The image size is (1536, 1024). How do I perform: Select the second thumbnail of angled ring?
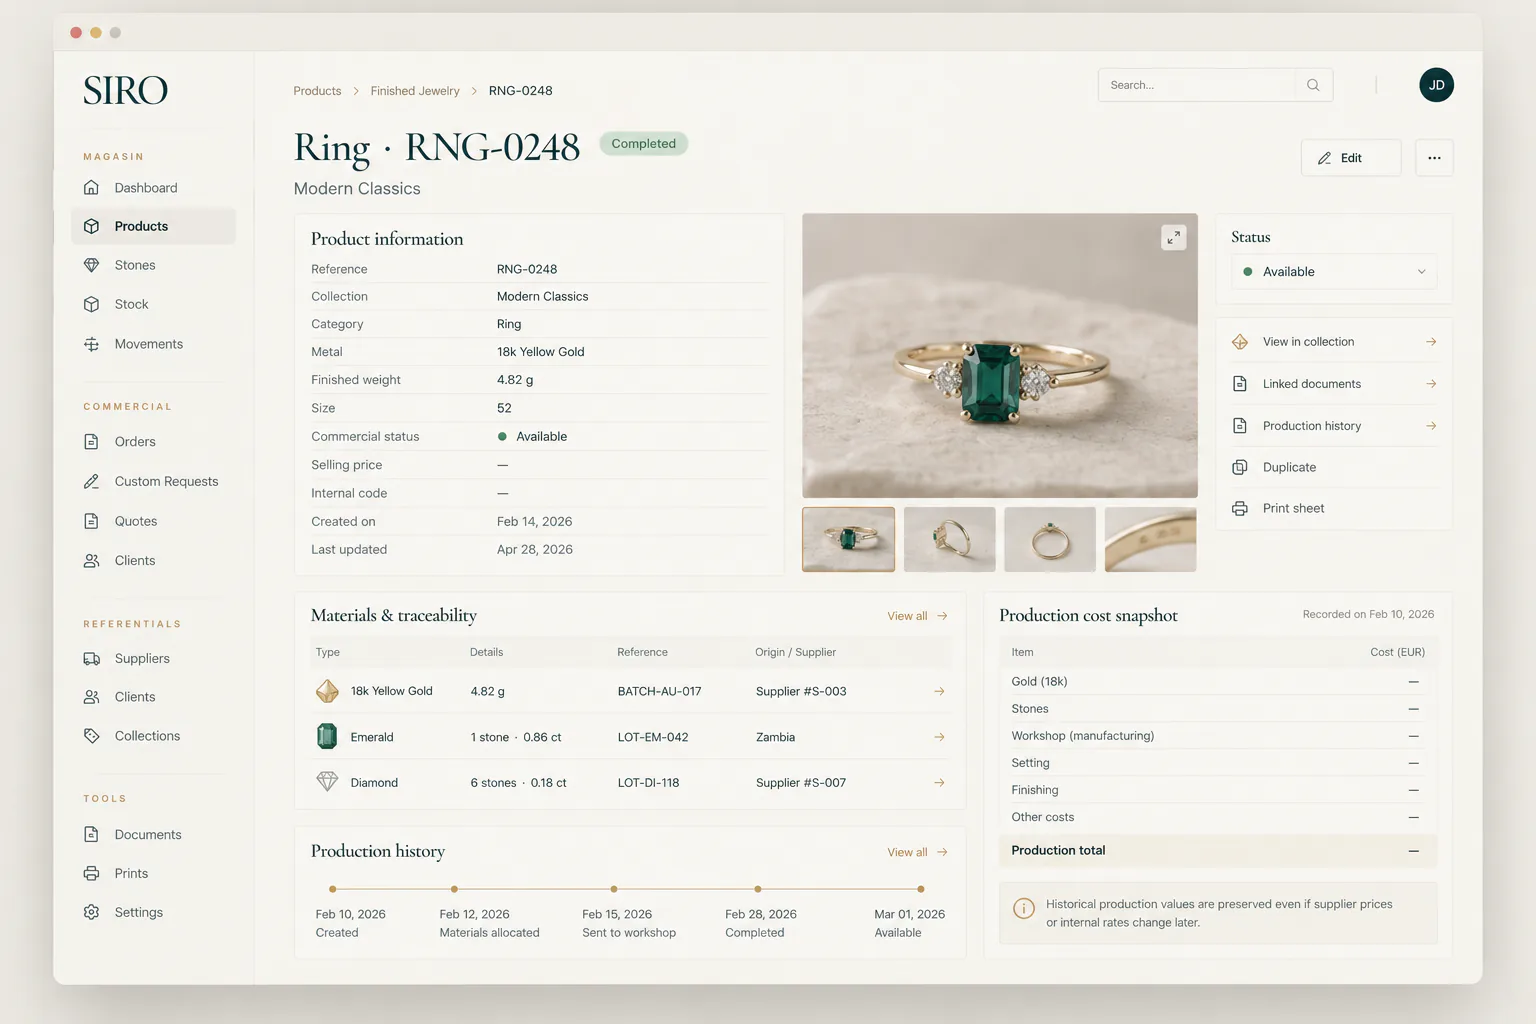(x=949, y=540)
